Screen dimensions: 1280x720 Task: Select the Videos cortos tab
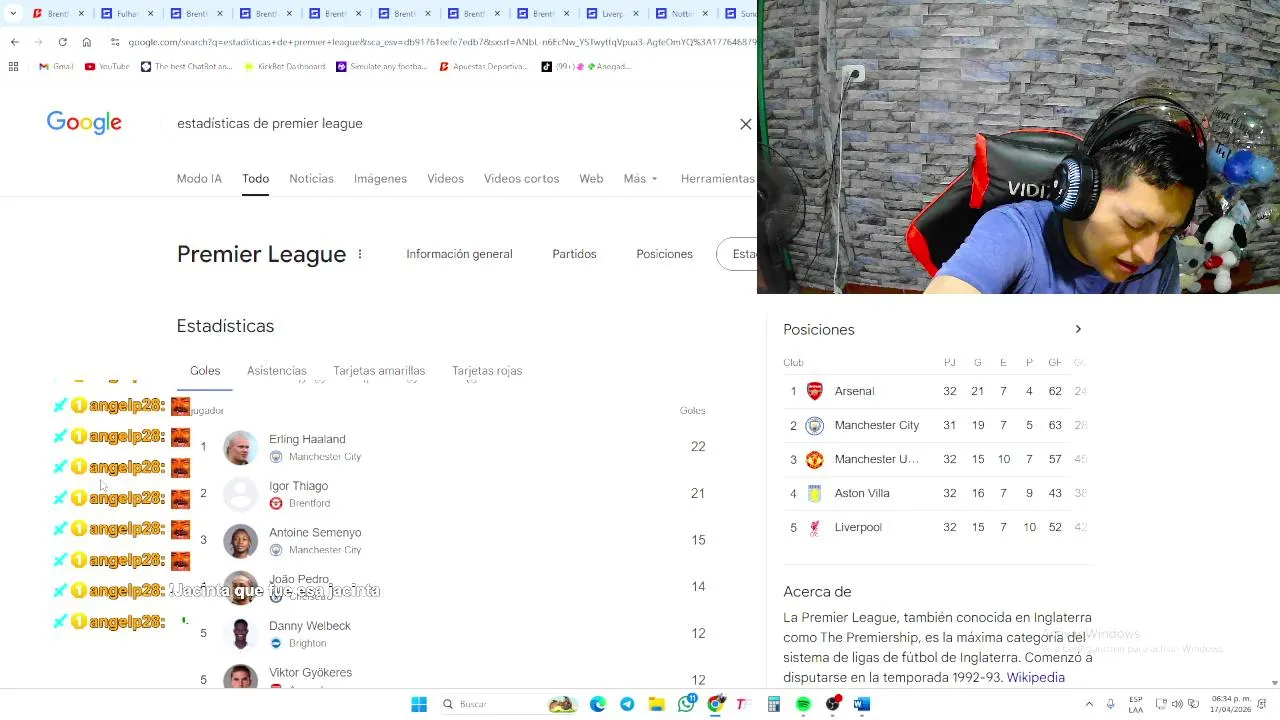tap(521, 179)
